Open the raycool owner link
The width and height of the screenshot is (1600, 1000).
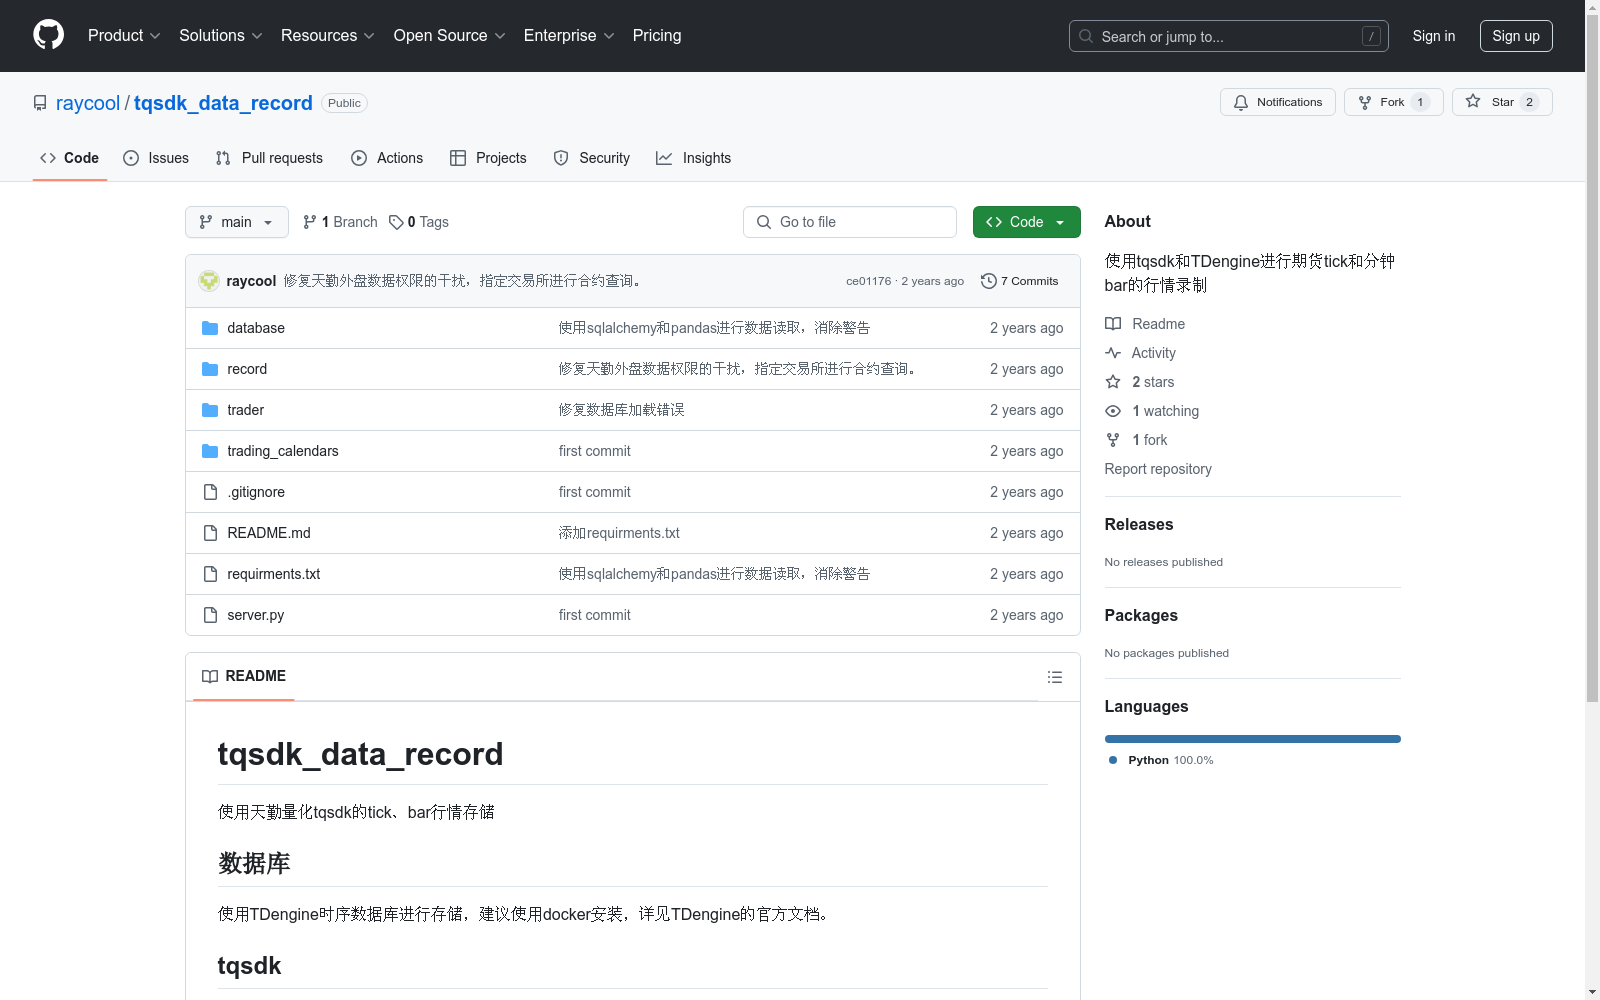click(x=88, y=103)
